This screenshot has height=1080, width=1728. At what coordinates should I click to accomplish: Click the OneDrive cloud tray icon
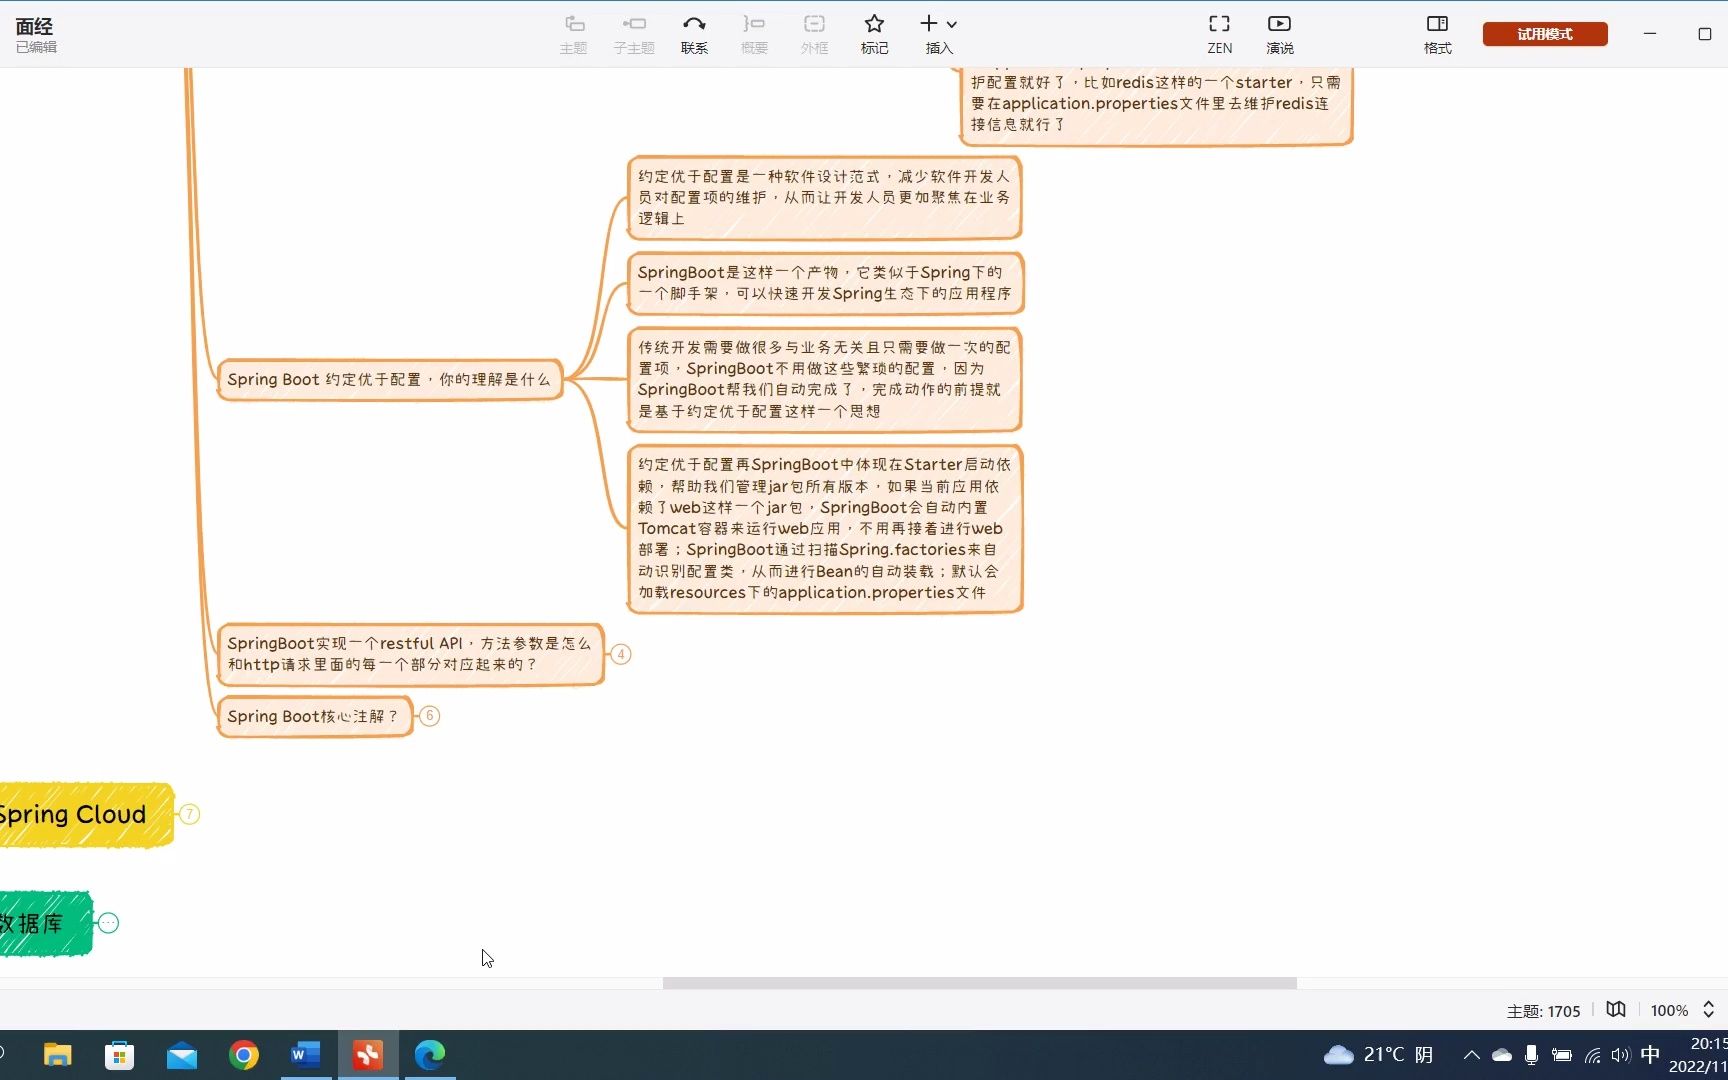point(1502,1055)
